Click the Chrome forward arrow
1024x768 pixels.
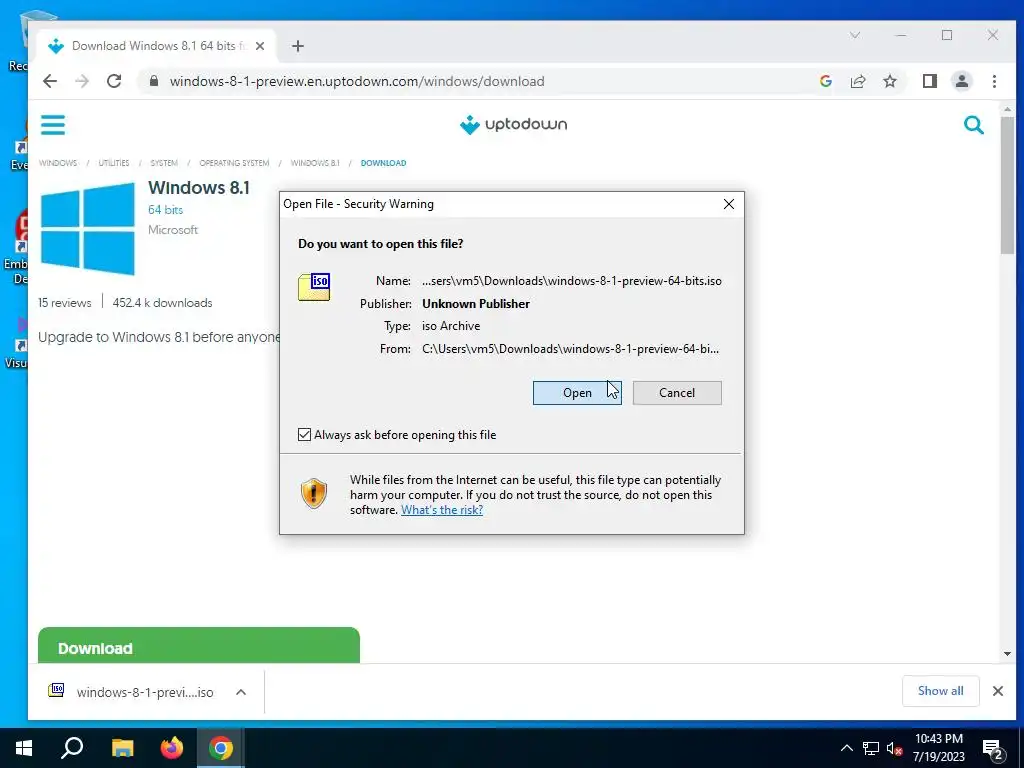tap(82, 81)
